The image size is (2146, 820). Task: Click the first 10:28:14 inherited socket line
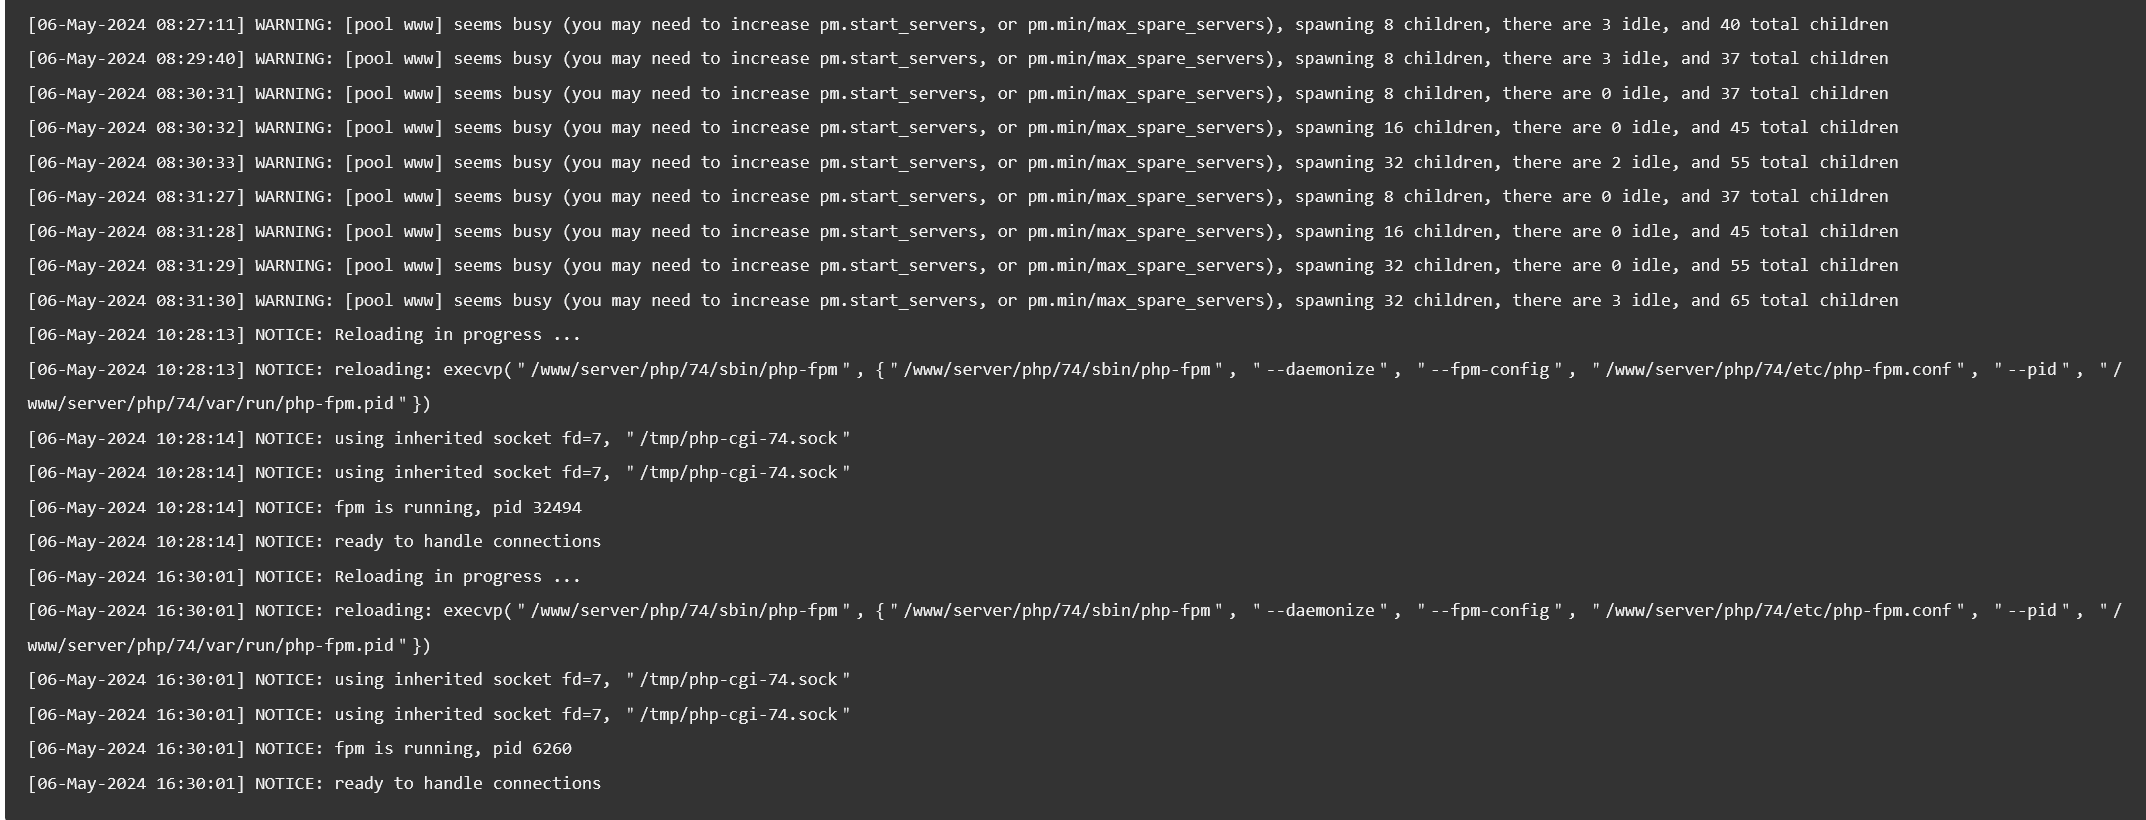(x=439, y=438)
